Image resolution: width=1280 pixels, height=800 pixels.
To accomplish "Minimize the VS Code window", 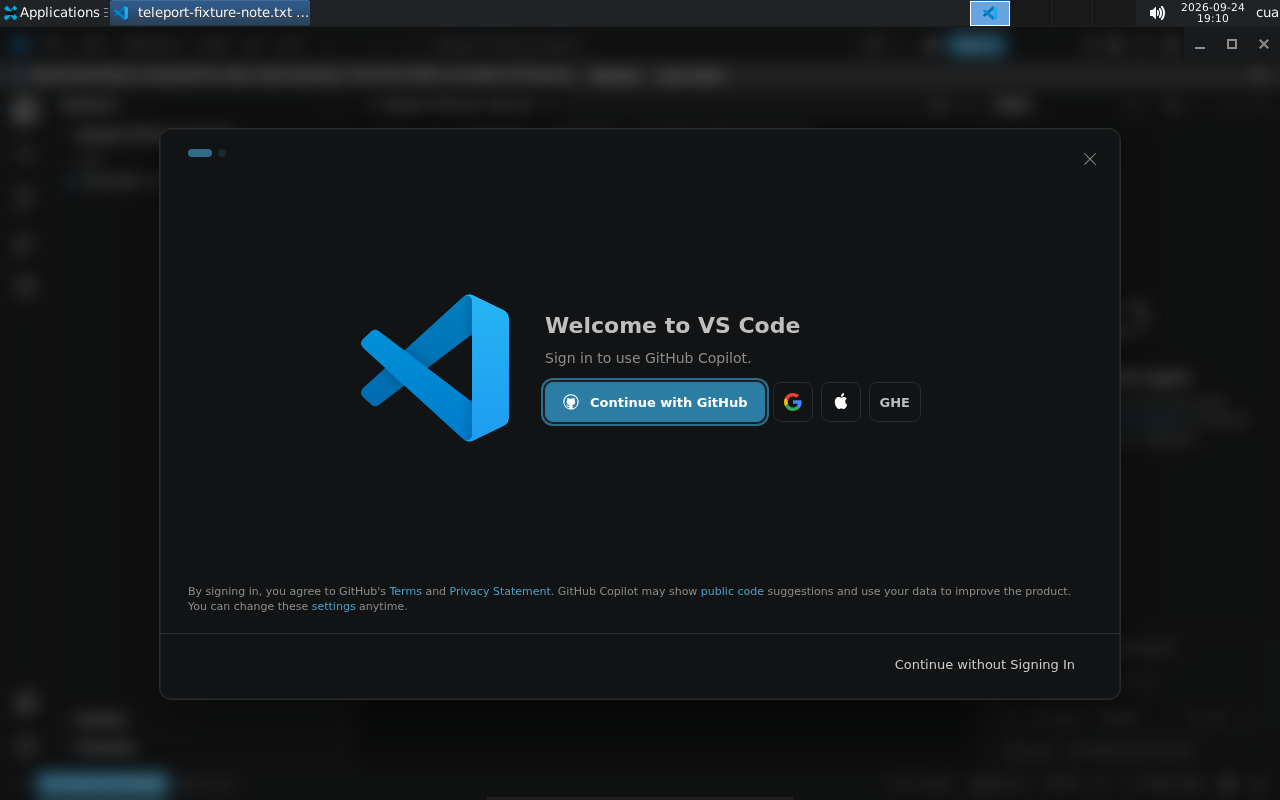I will 1200,44.
